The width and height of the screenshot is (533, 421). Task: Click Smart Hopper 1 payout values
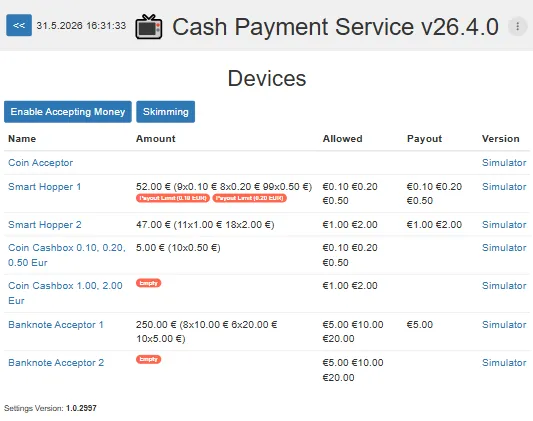tap(434, 194)
